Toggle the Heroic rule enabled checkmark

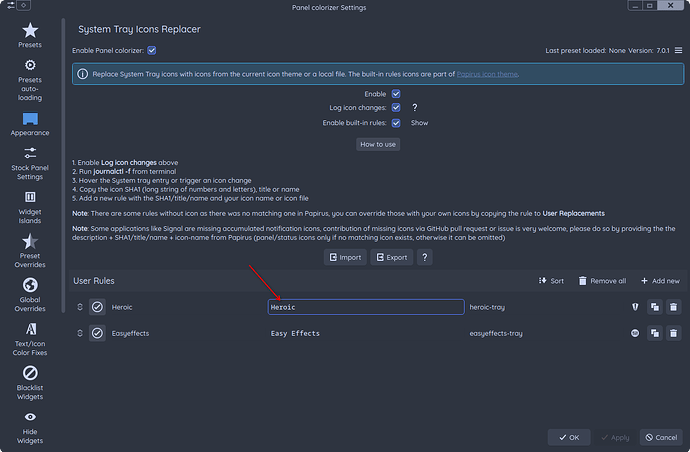click(x=97, y=307)
